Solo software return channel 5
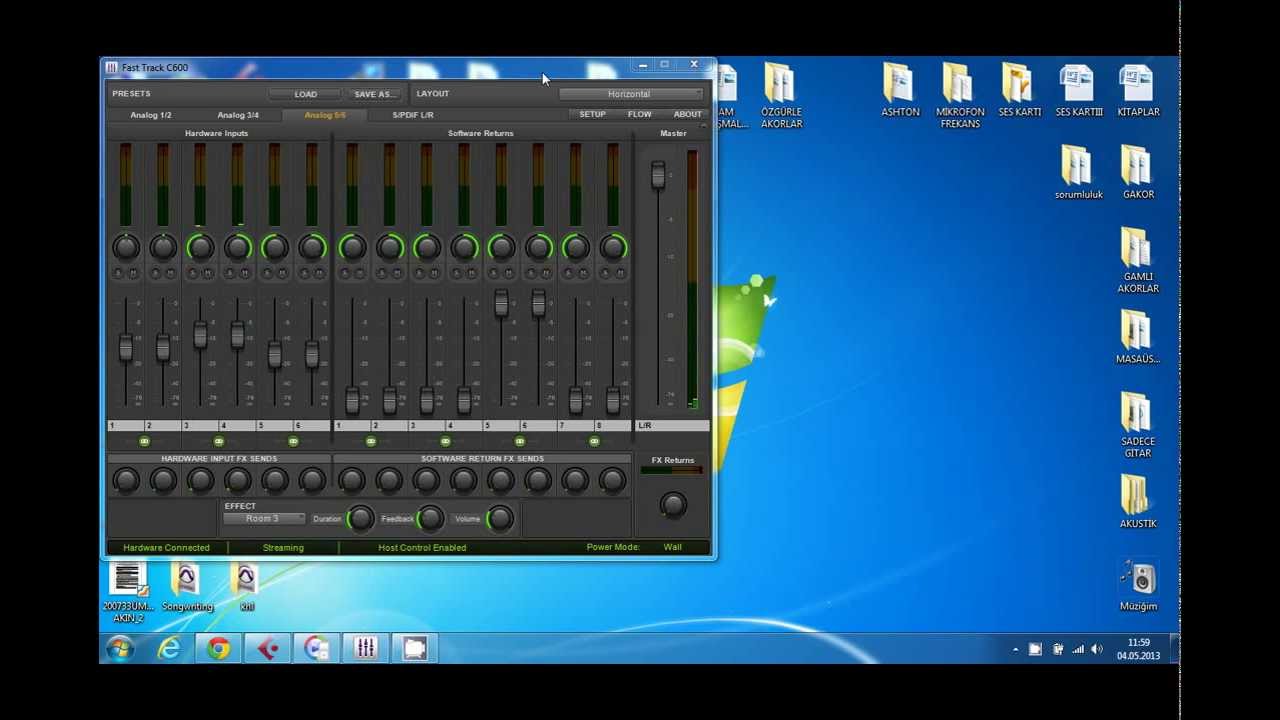 tap(493, 273)
